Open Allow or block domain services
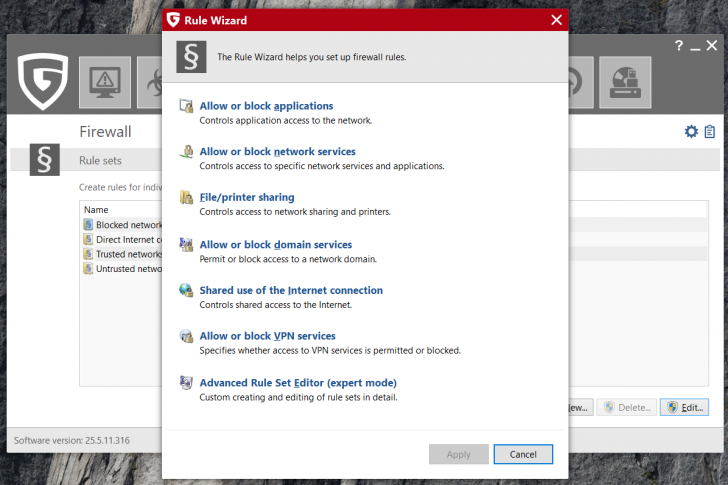 [275, 245]
